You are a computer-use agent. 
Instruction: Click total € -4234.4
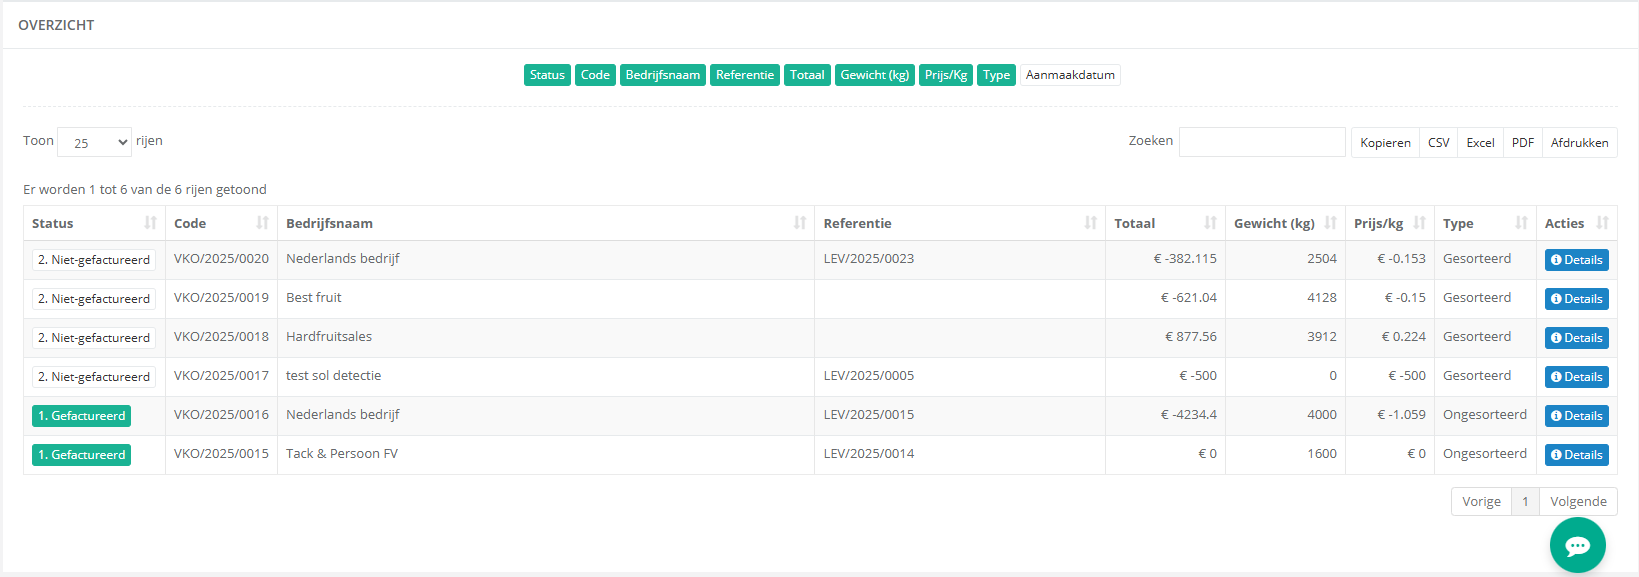(x=1189, y=415)
